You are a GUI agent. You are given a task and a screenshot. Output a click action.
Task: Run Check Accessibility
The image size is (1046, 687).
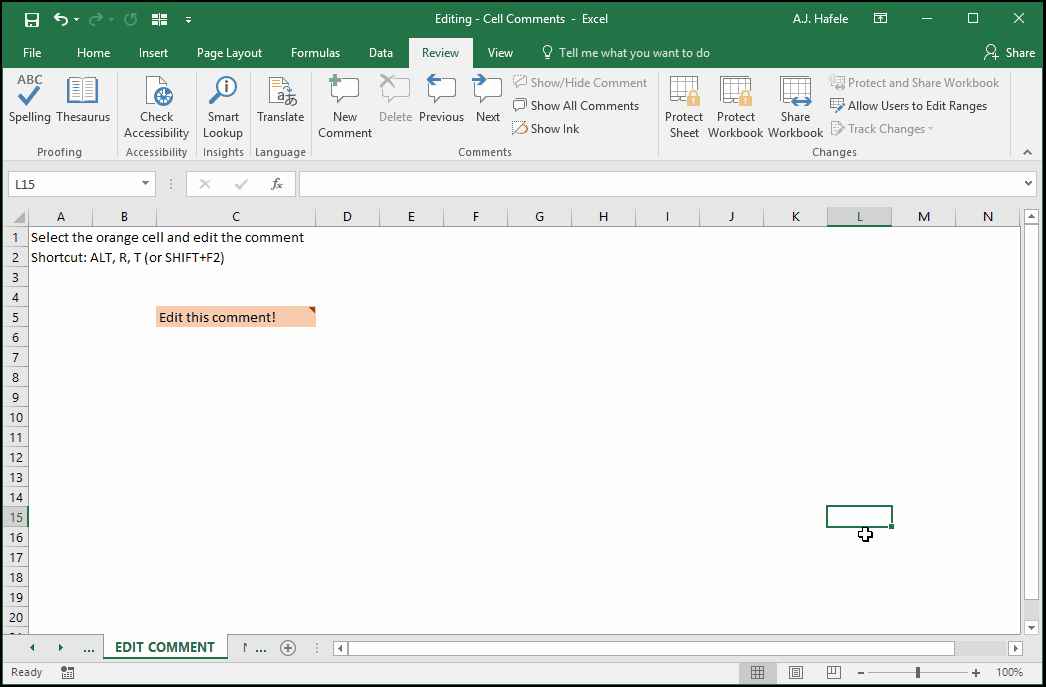[x=156, y=107]
